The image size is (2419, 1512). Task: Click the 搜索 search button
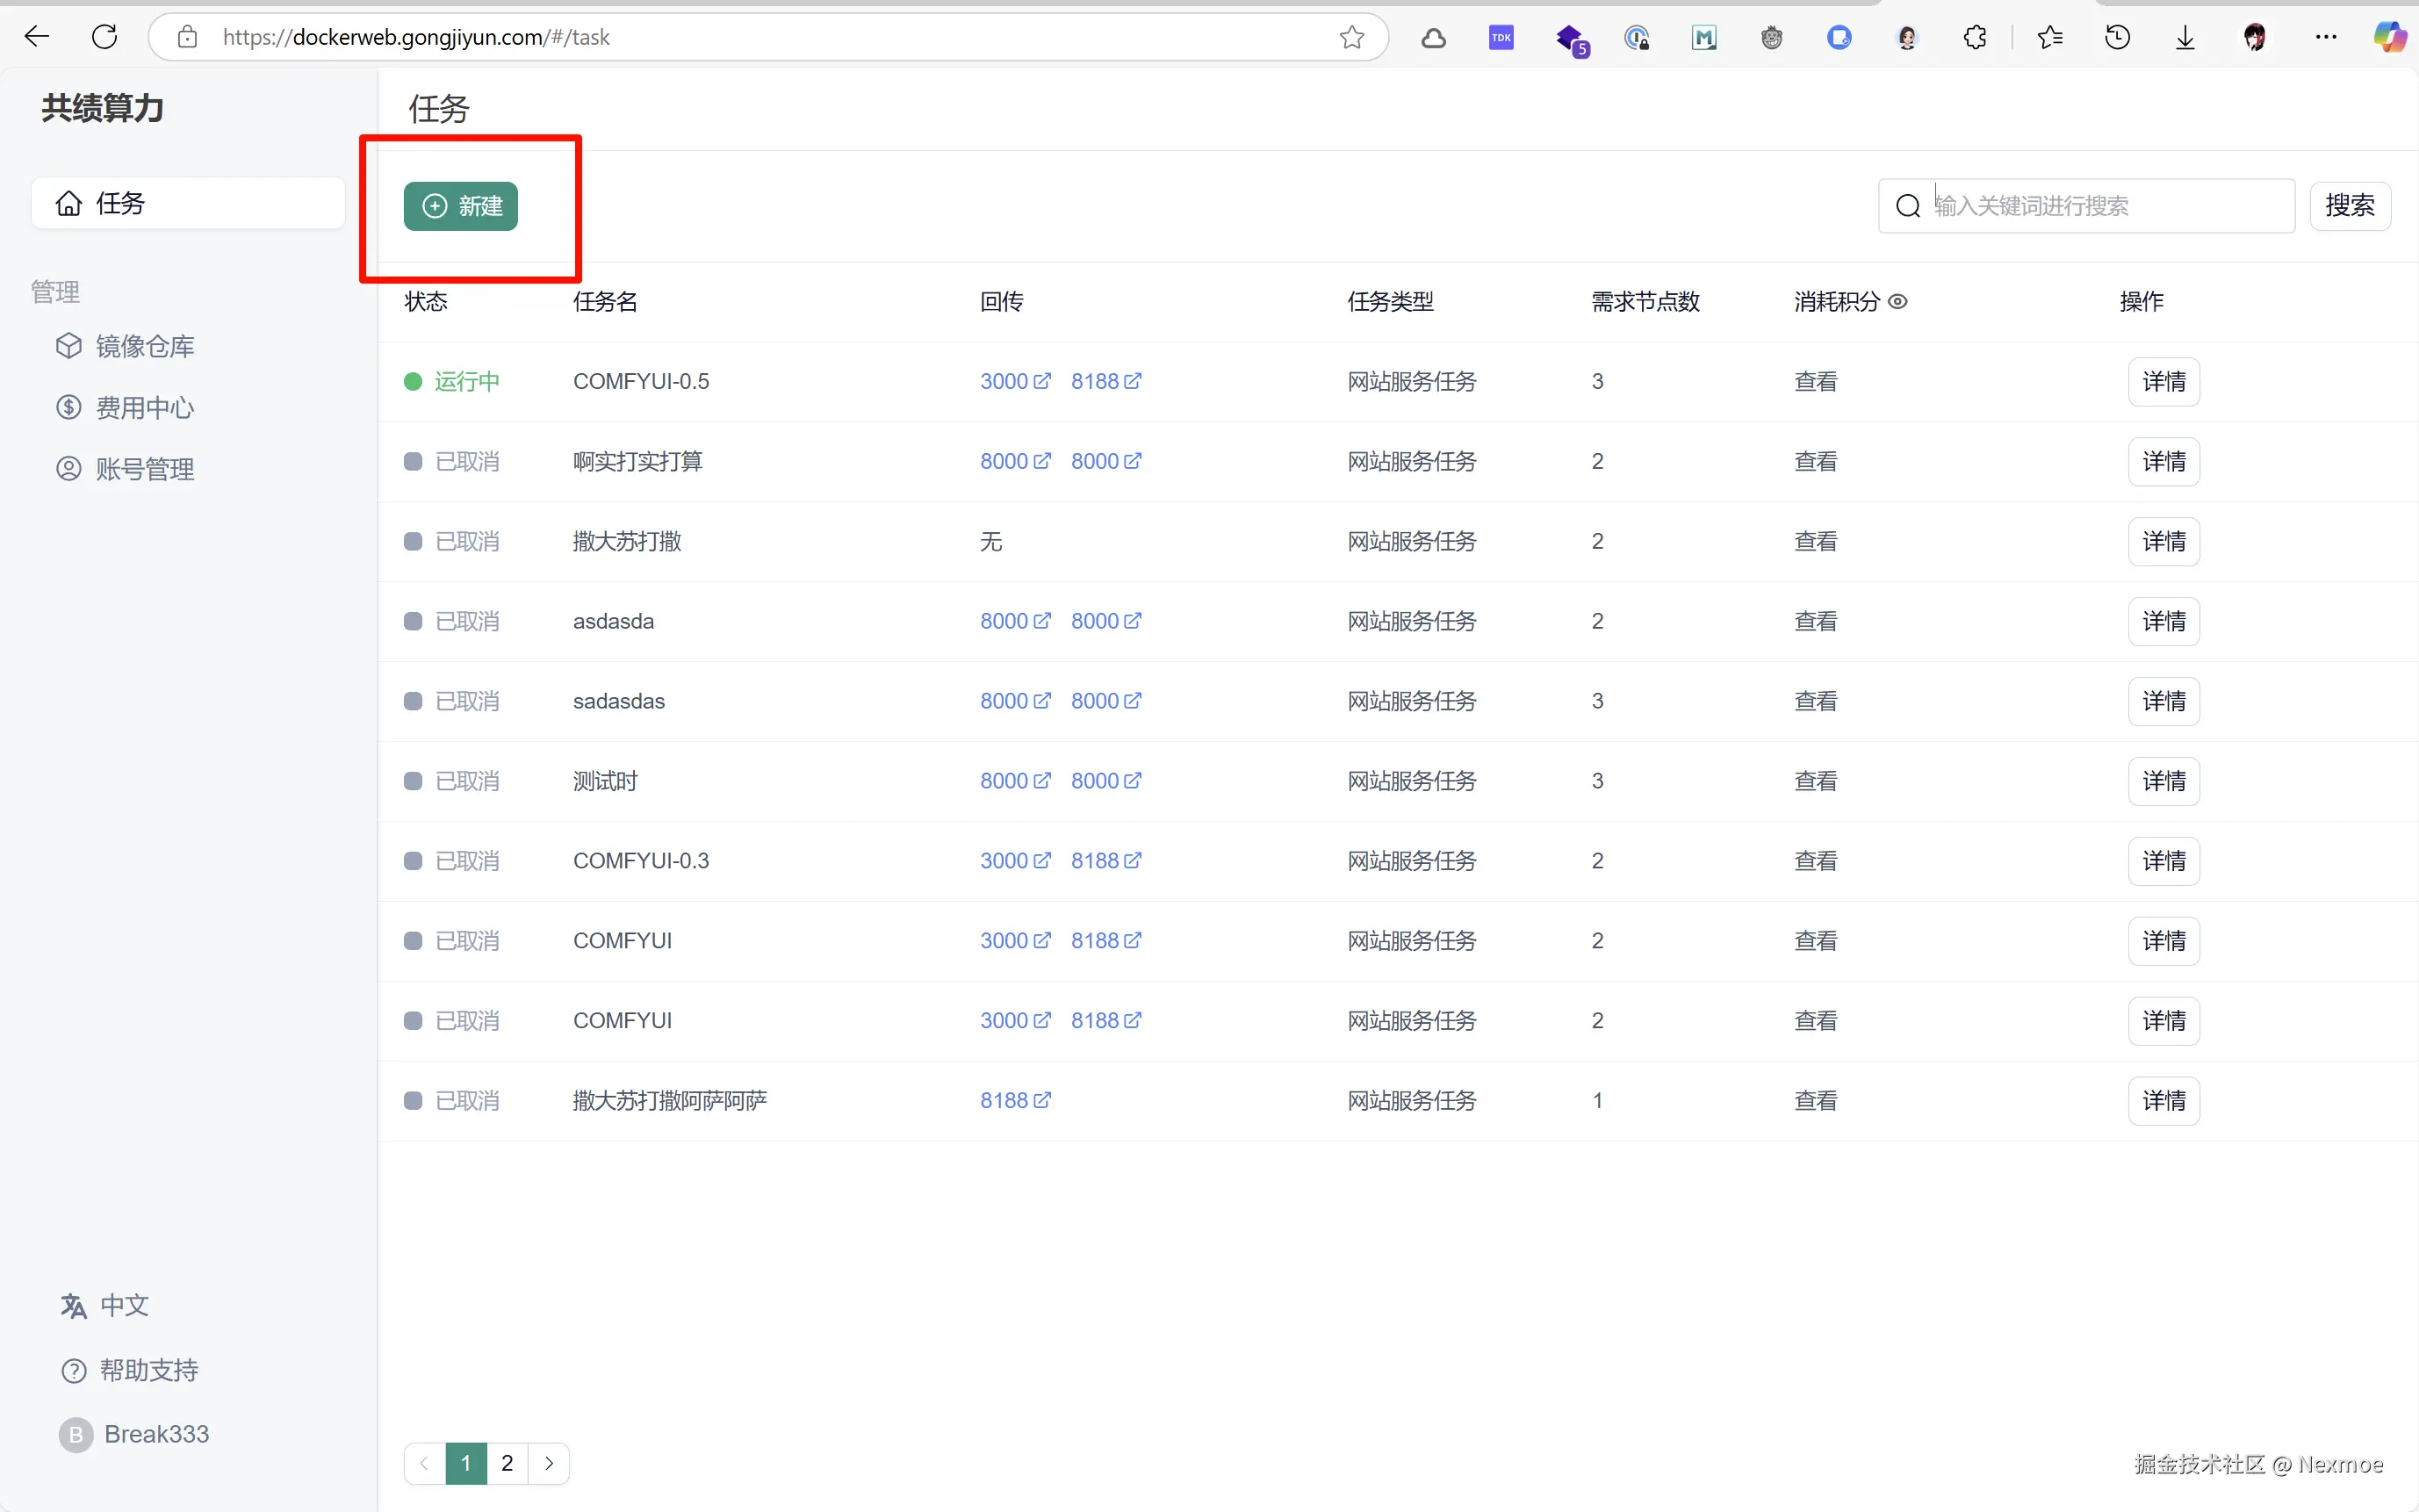pos(2349,206)
